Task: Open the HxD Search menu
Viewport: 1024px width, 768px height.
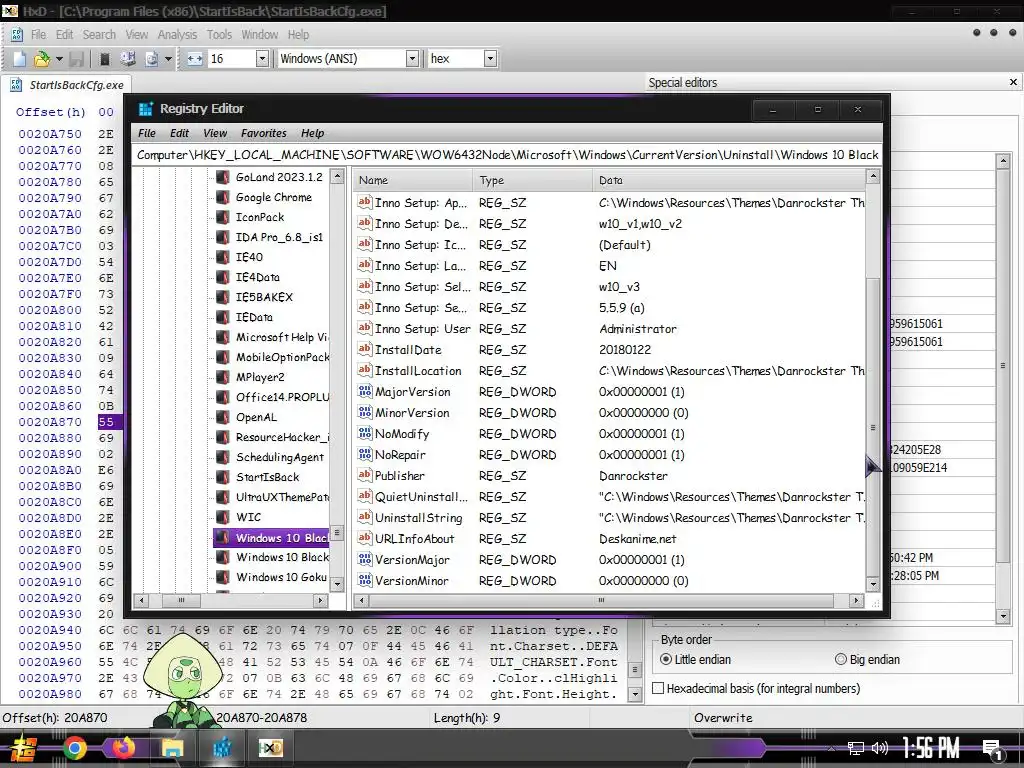Action: coord(99,35)
